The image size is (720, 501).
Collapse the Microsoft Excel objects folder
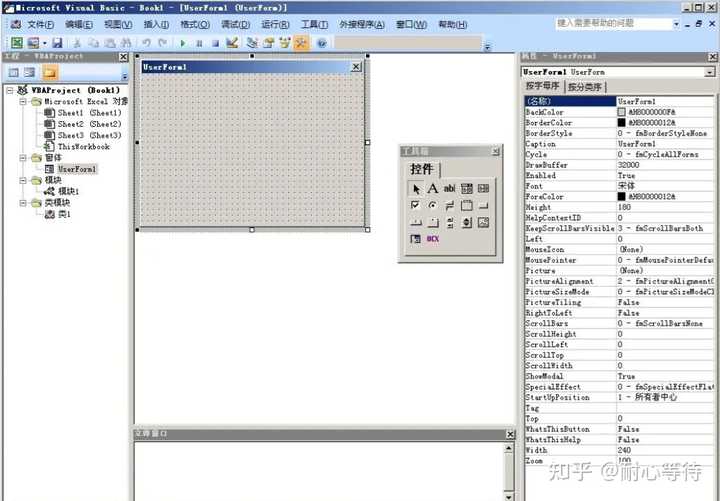pyautogui.click(x=23, y=101)
